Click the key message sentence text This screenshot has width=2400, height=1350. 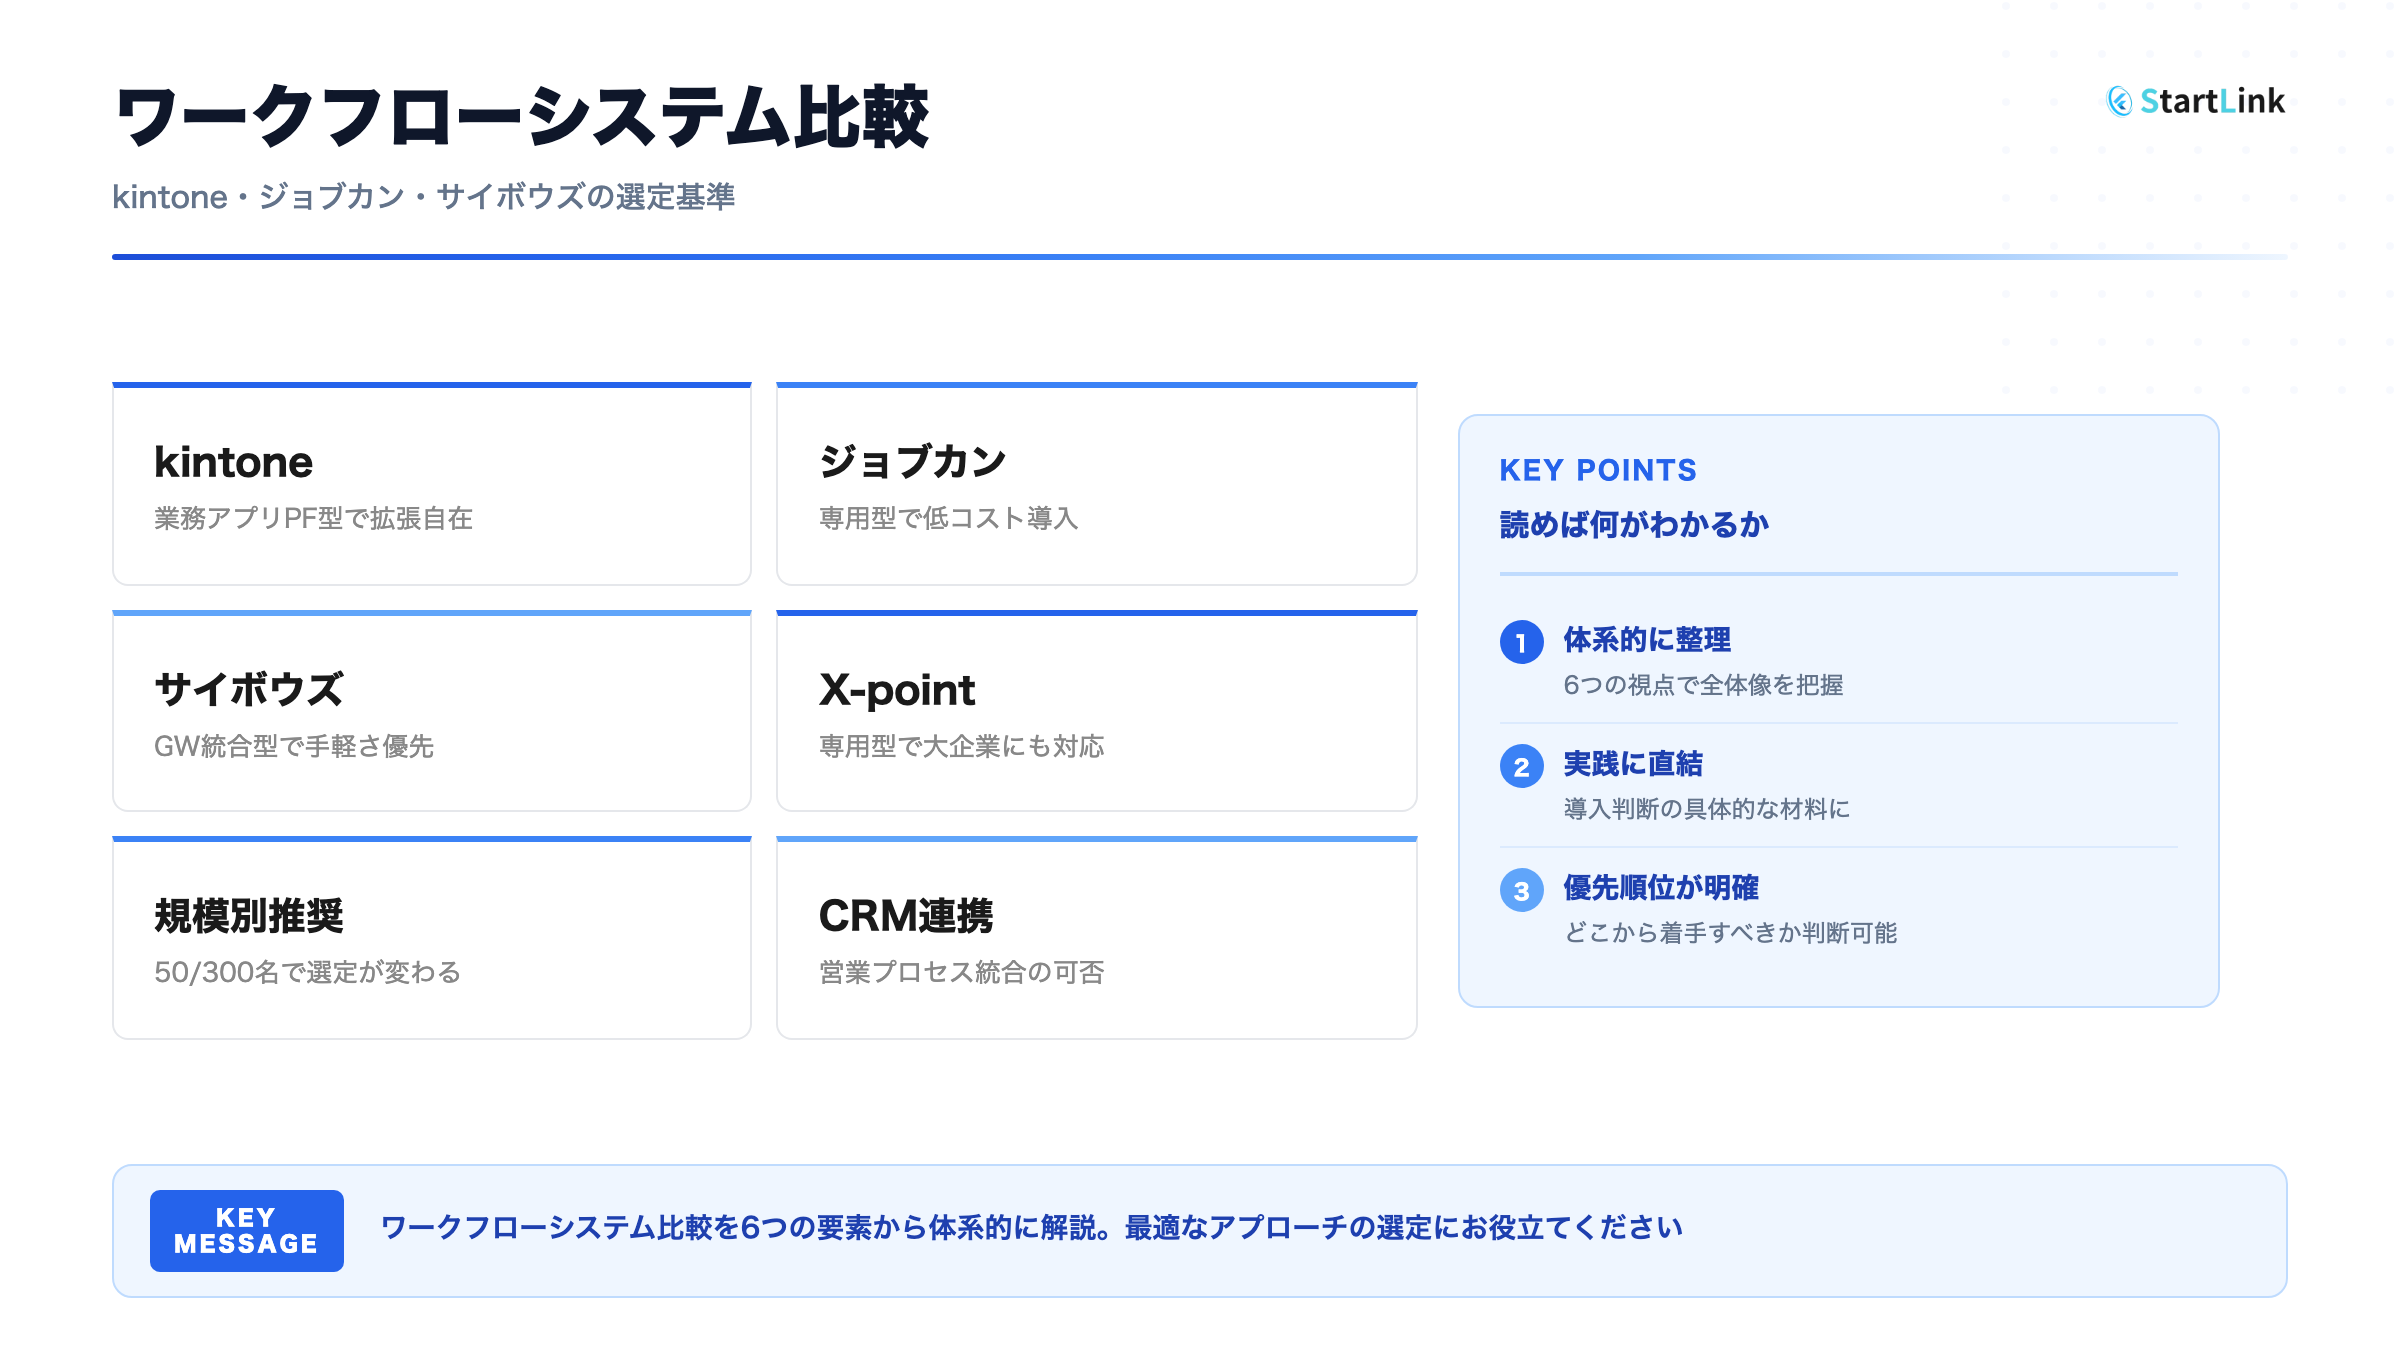pos(1032,1228)
